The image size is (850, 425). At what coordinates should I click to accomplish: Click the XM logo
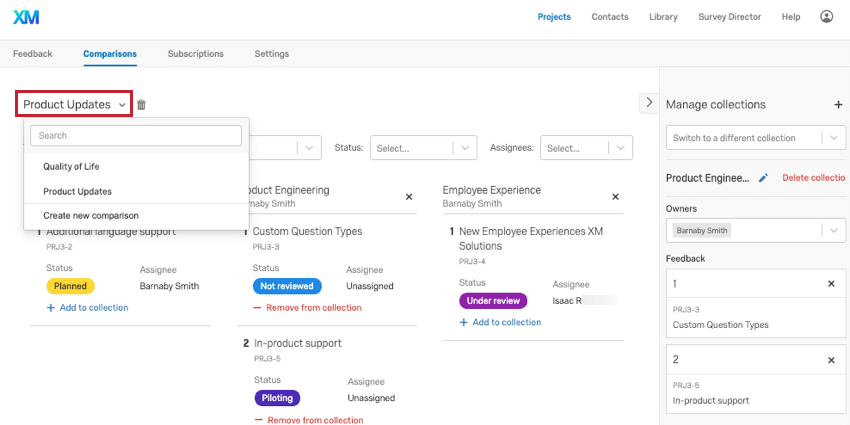27,17
